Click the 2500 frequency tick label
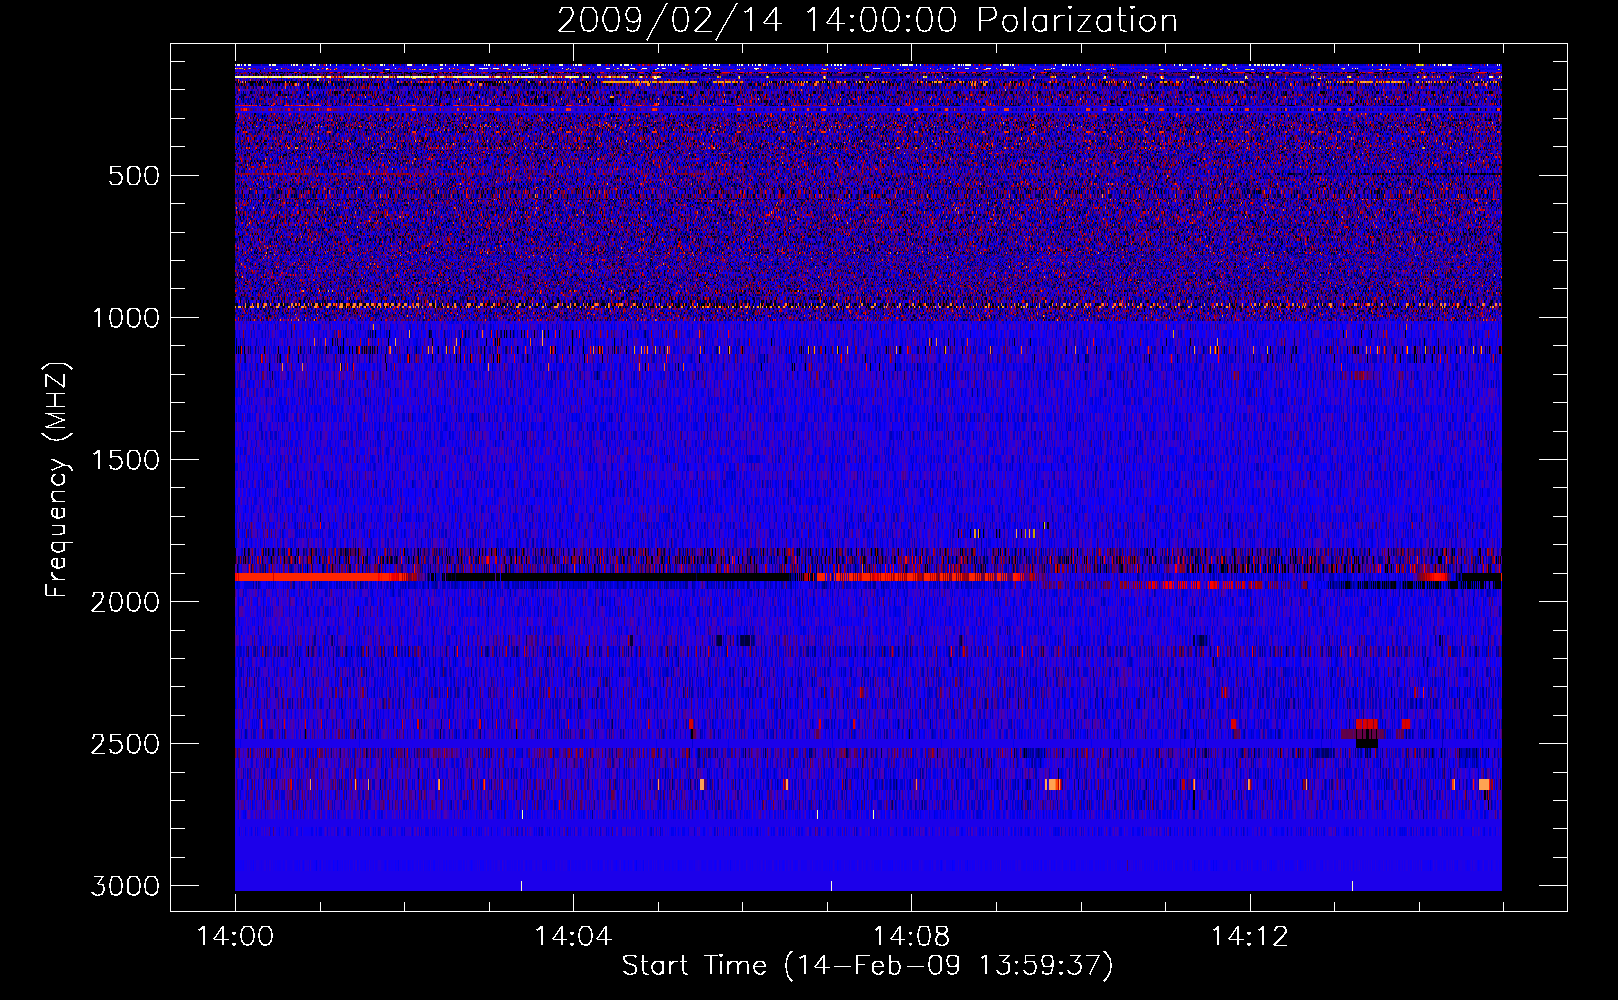This screenshot has height=1000, width=1618. pyautogui.click(x=126, y=744)
